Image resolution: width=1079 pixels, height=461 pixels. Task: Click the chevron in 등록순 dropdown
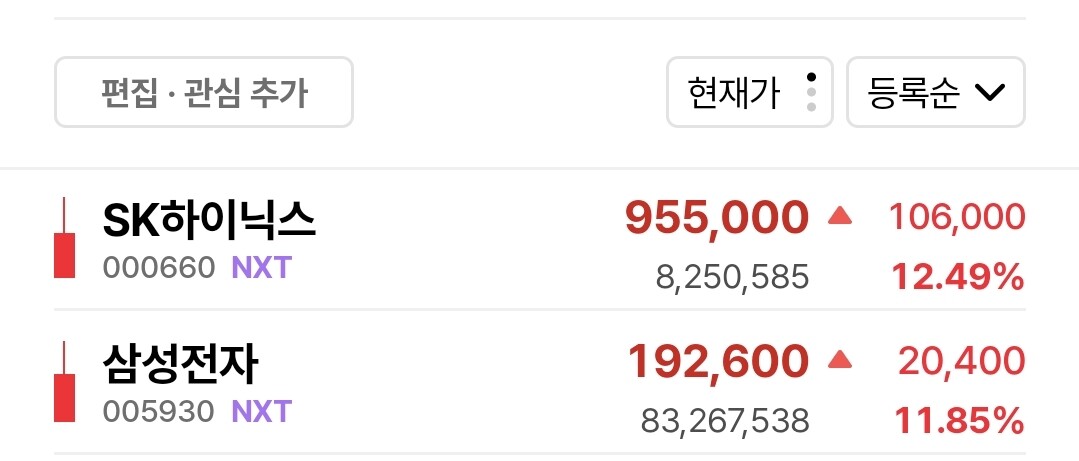tap(989, 93)
